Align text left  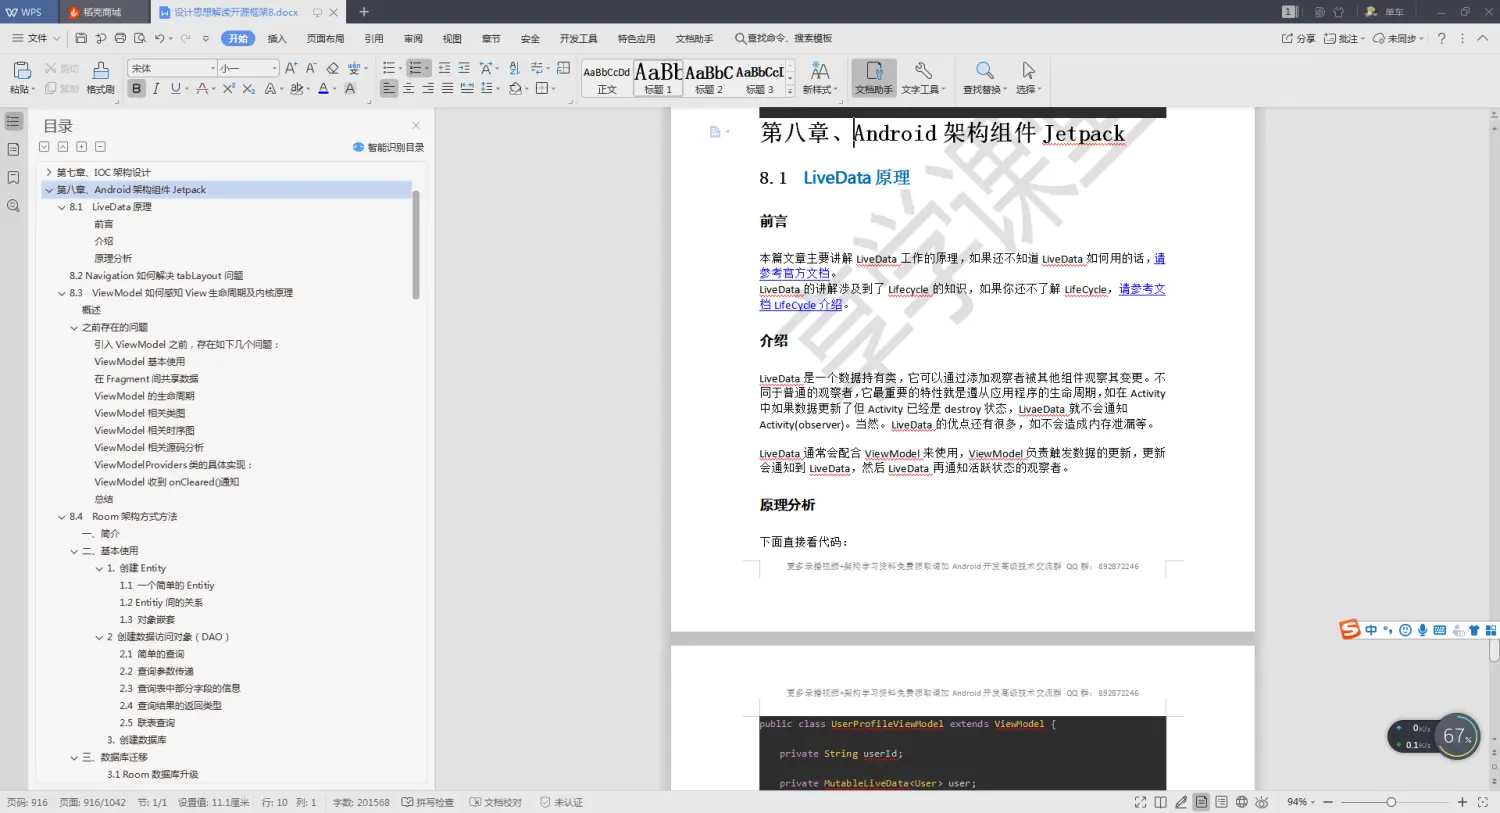tap(389, 89)
